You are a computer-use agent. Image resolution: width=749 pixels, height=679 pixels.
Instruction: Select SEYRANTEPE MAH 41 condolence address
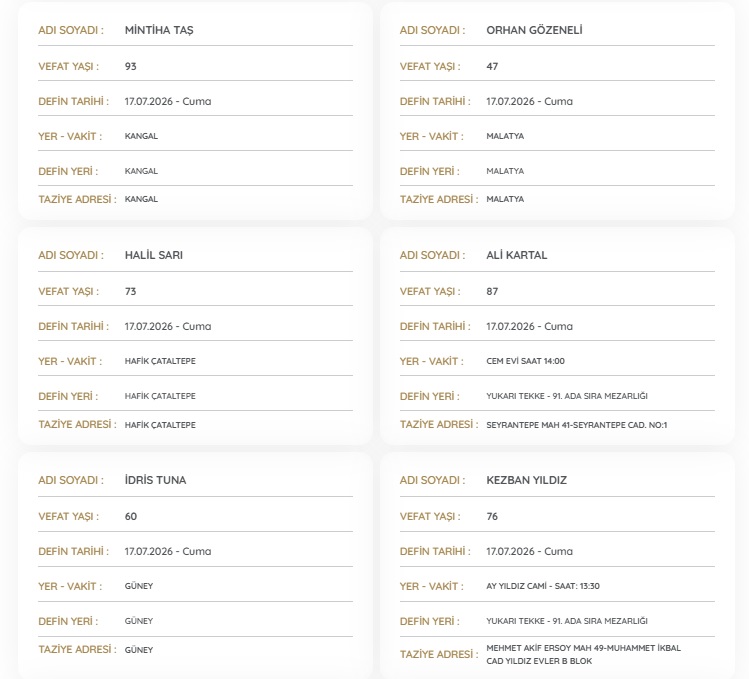577,425
